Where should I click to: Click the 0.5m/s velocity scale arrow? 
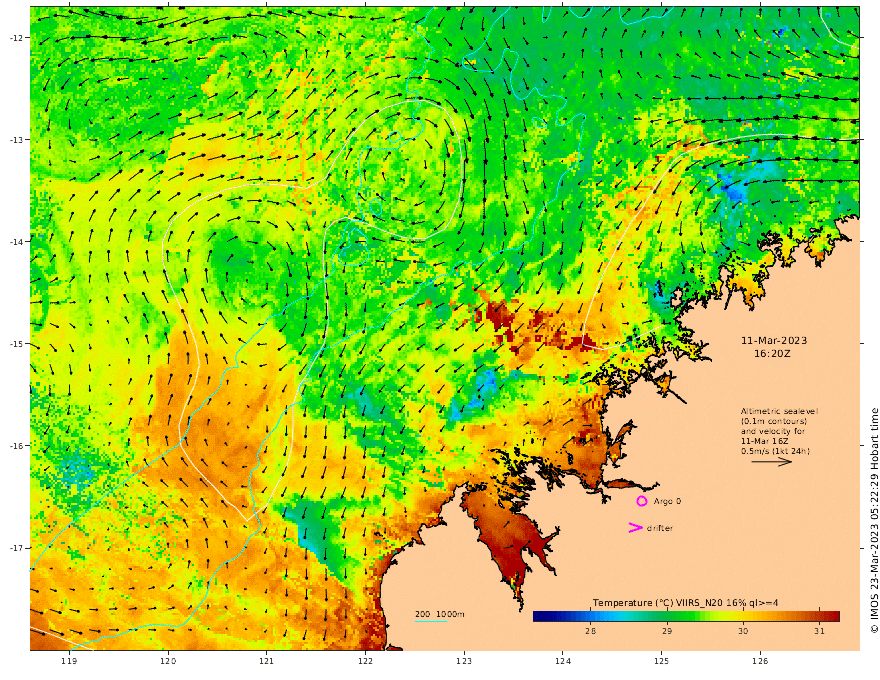[772, 462]
